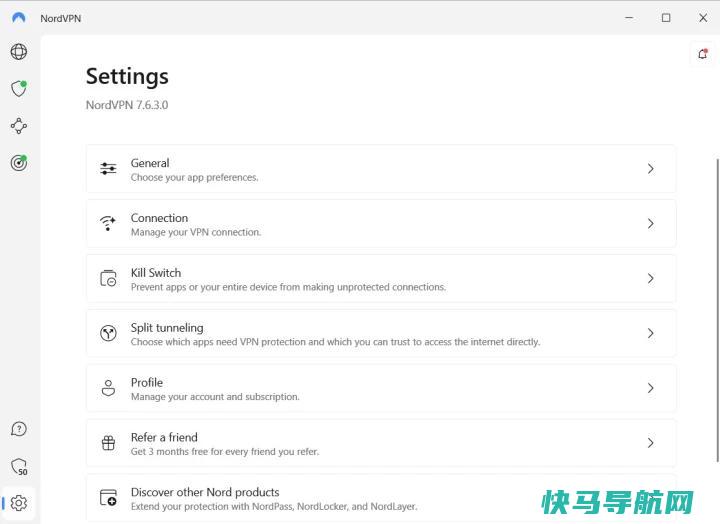Click the General sliders icon

coord(108,169)
